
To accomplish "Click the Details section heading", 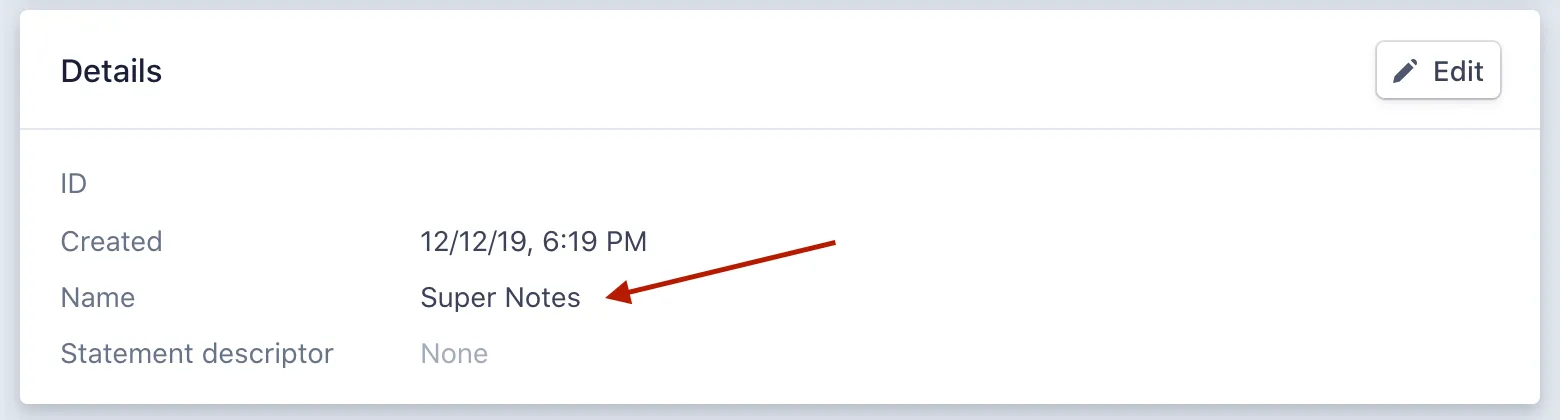I will 111,71.
